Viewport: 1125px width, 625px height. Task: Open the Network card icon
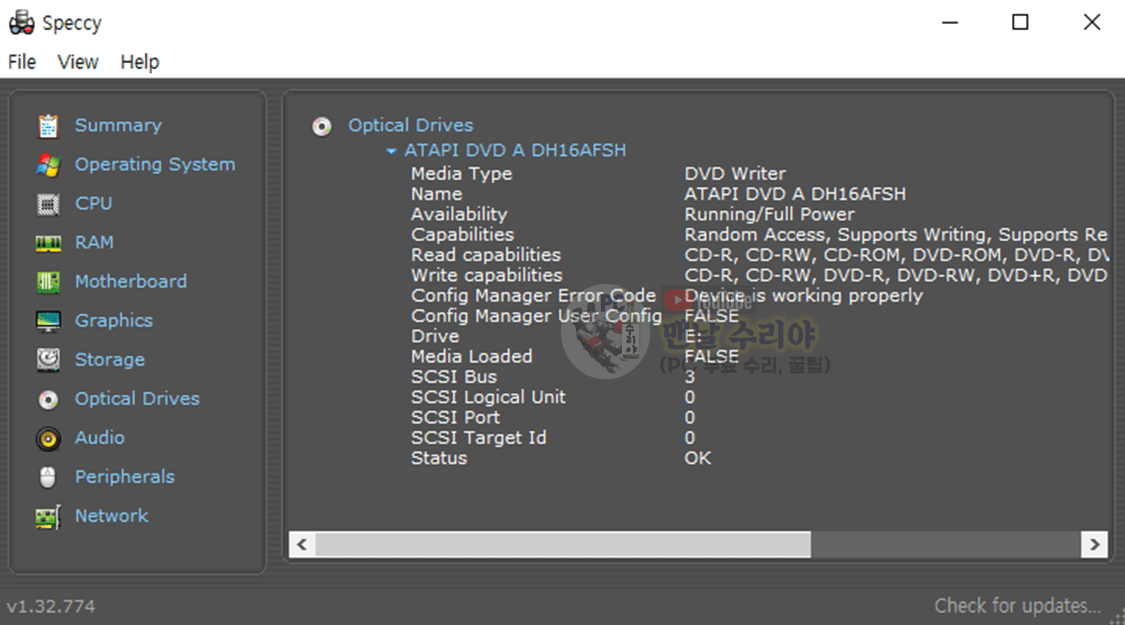coord(48,517)
